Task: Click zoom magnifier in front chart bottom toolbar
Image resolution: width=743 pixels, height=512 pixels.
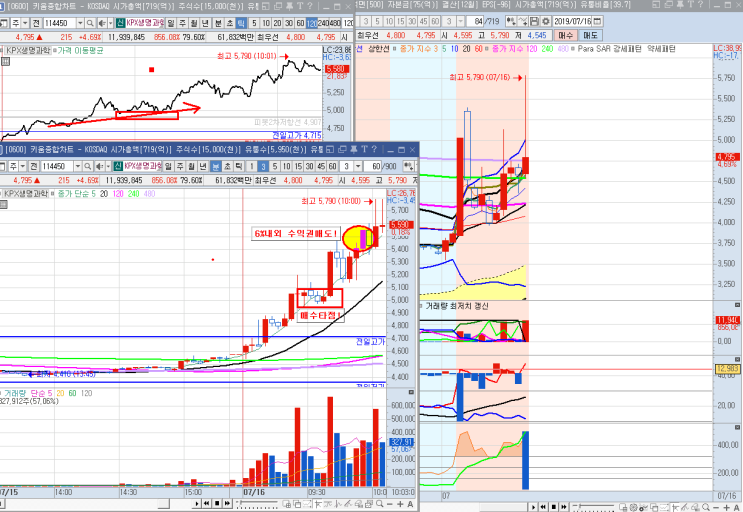Action: click(x=380, y=504)
